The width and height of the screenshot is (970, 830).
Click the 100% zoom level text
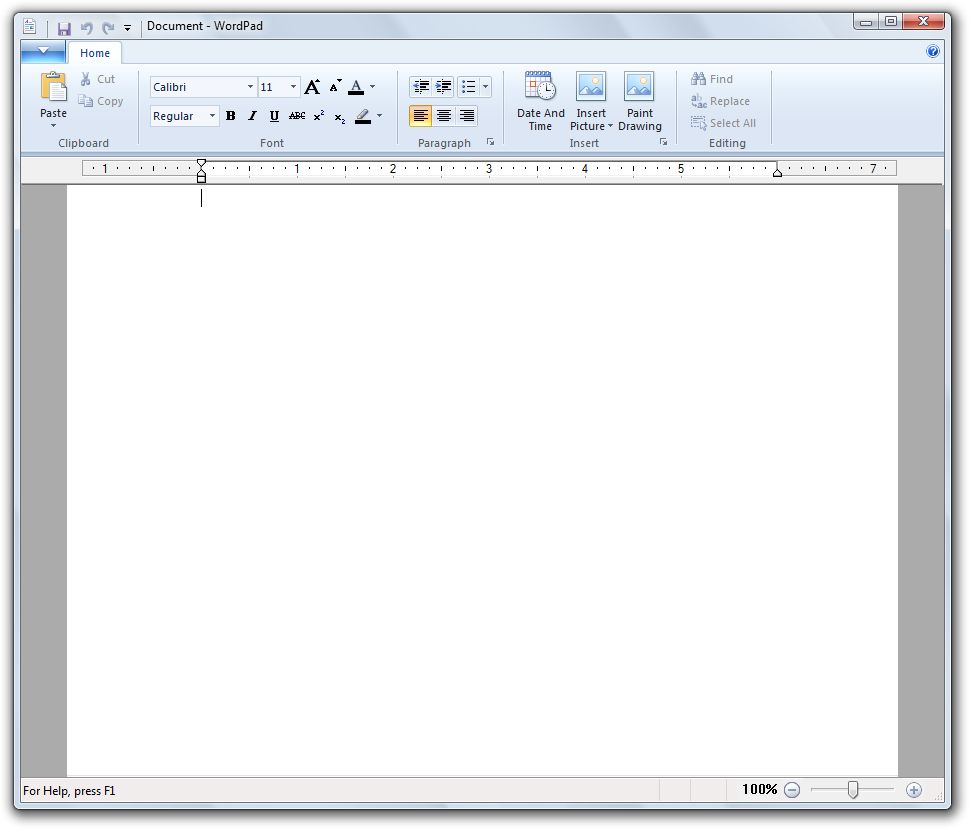click(759, 789)
